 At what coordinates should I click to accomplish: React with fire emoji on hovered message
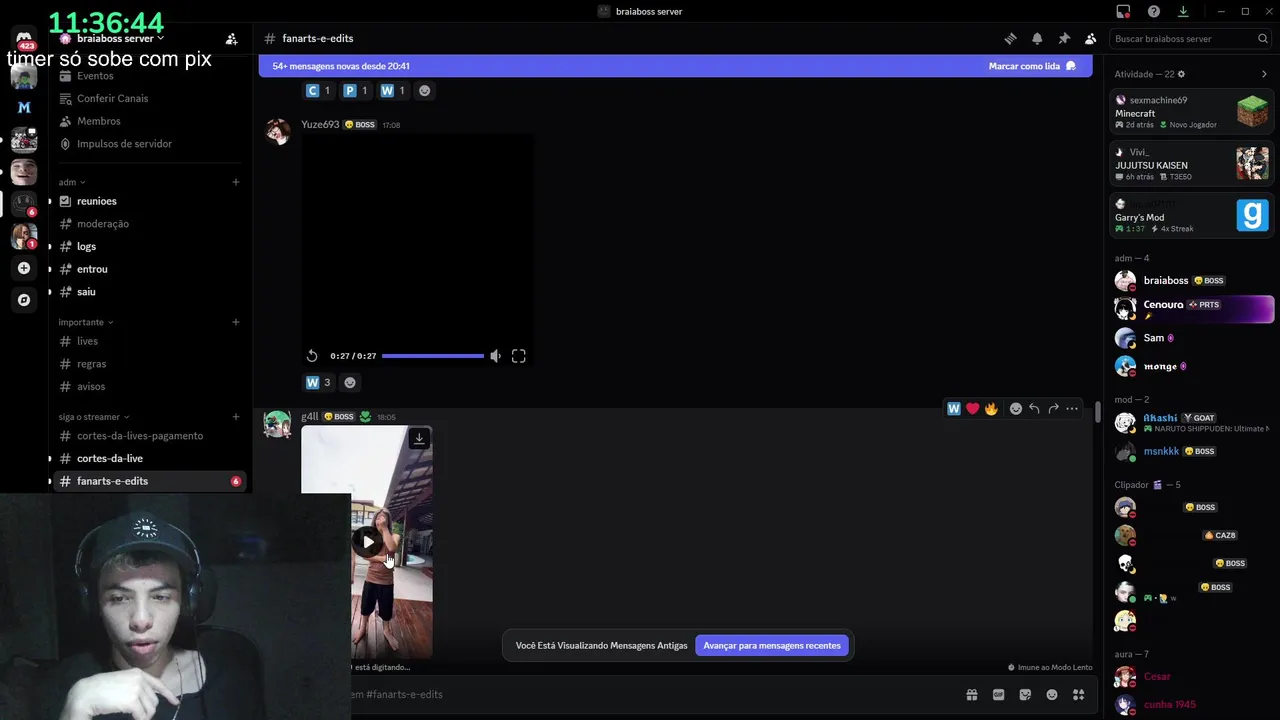pyautogui.click(x=991, y=408)
